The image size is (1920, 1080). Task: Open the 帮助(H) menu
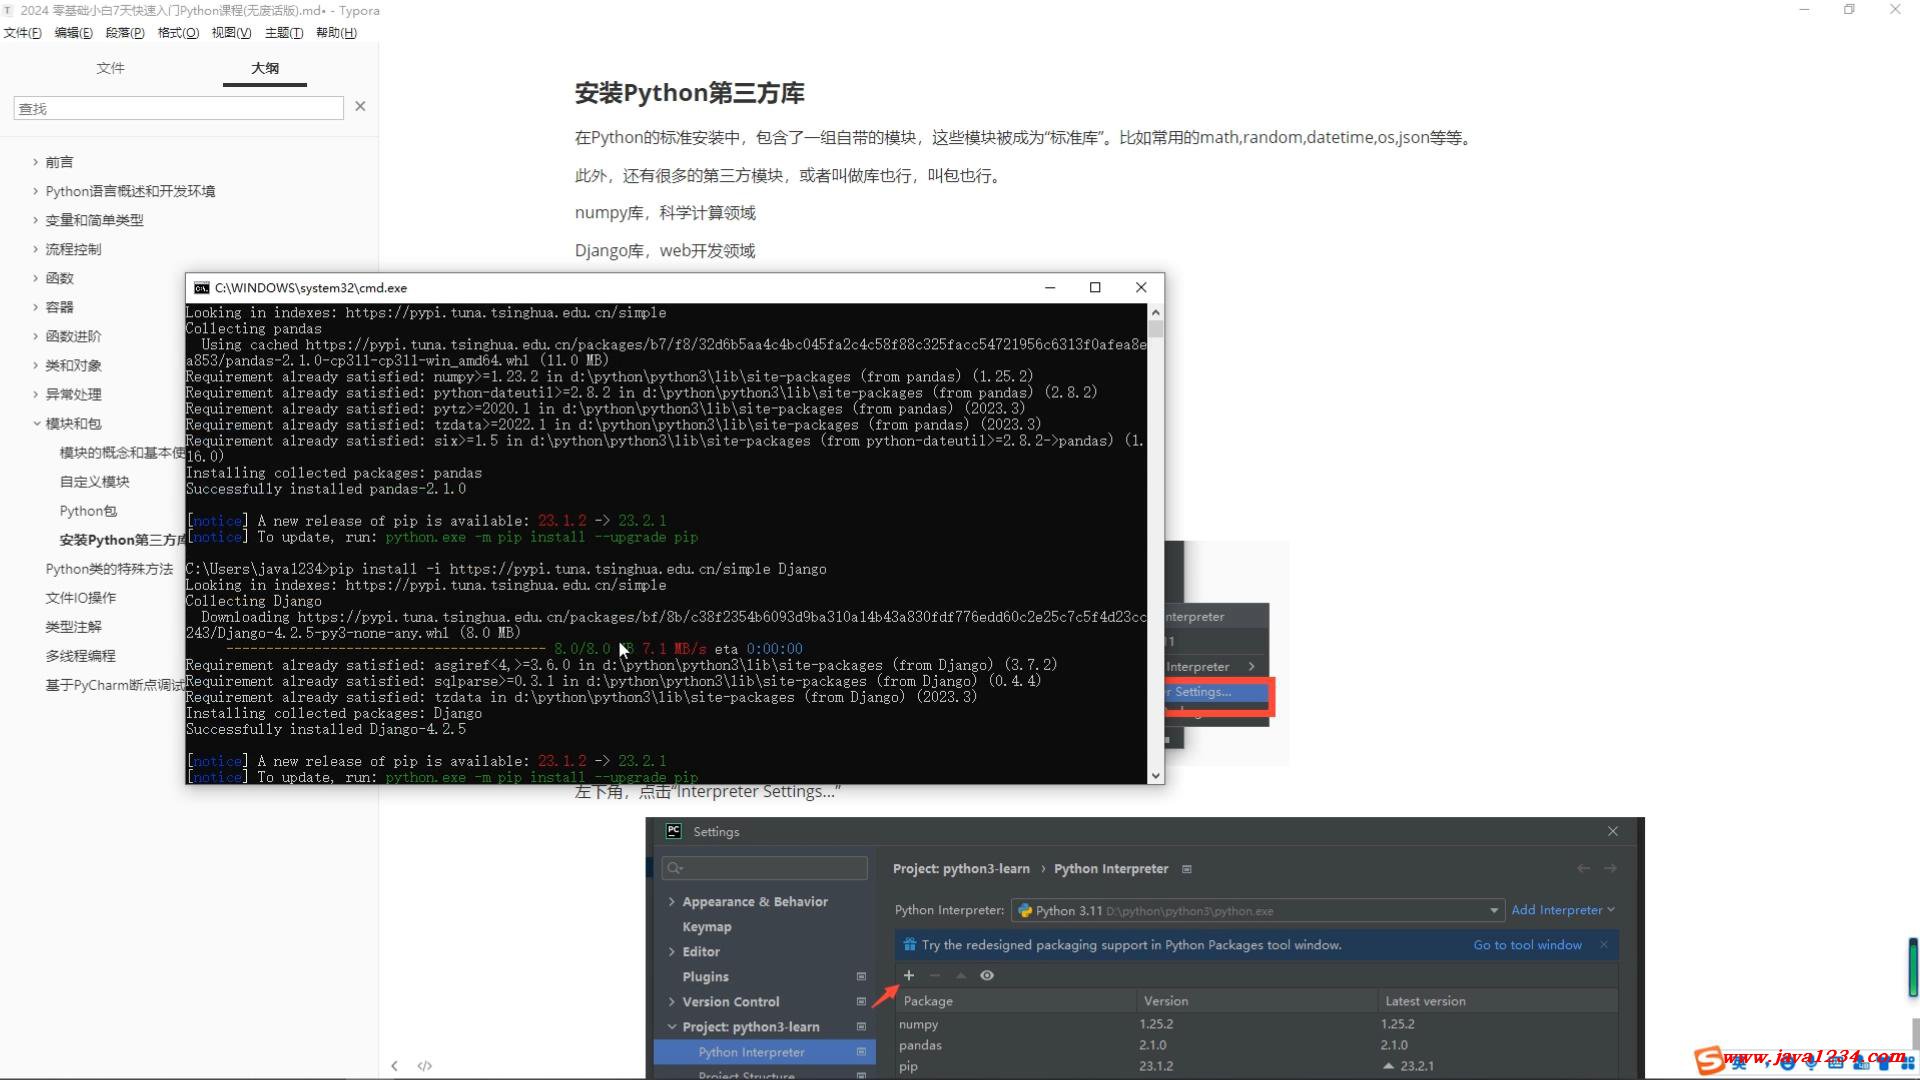[336, 33]
